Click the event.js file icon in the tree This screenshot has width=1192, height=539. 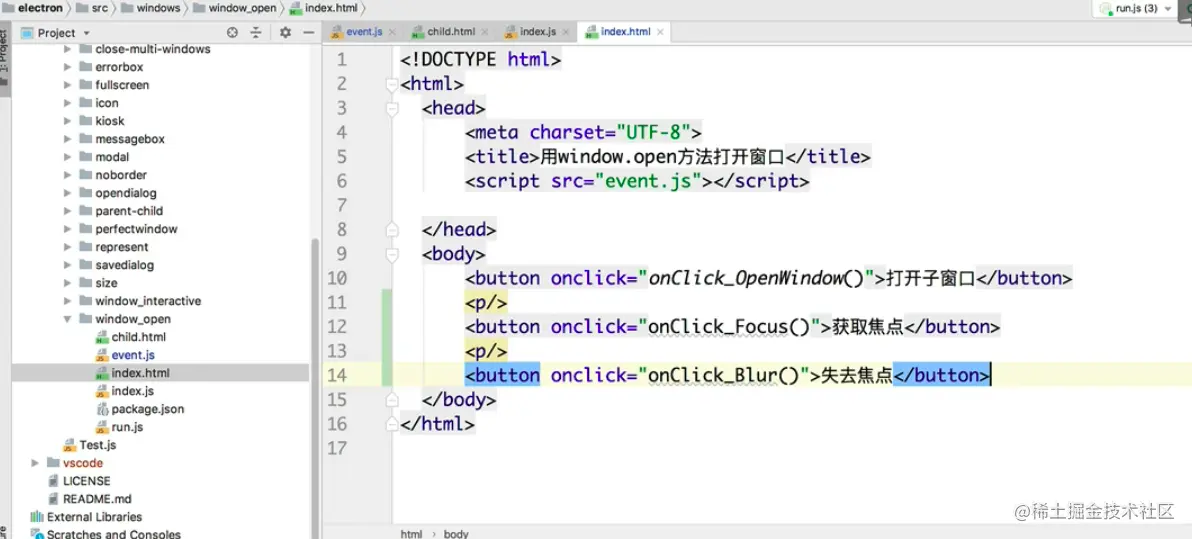click(102, 355)
